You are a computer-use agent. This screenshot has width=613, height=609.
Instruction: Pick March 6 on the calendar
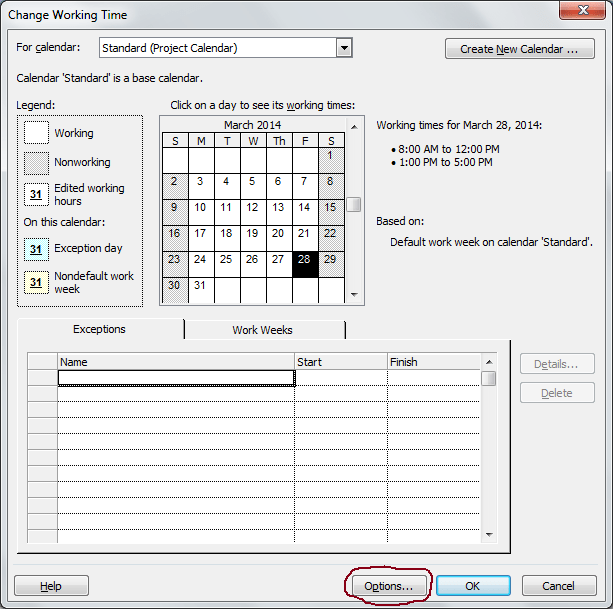(279, 186)
